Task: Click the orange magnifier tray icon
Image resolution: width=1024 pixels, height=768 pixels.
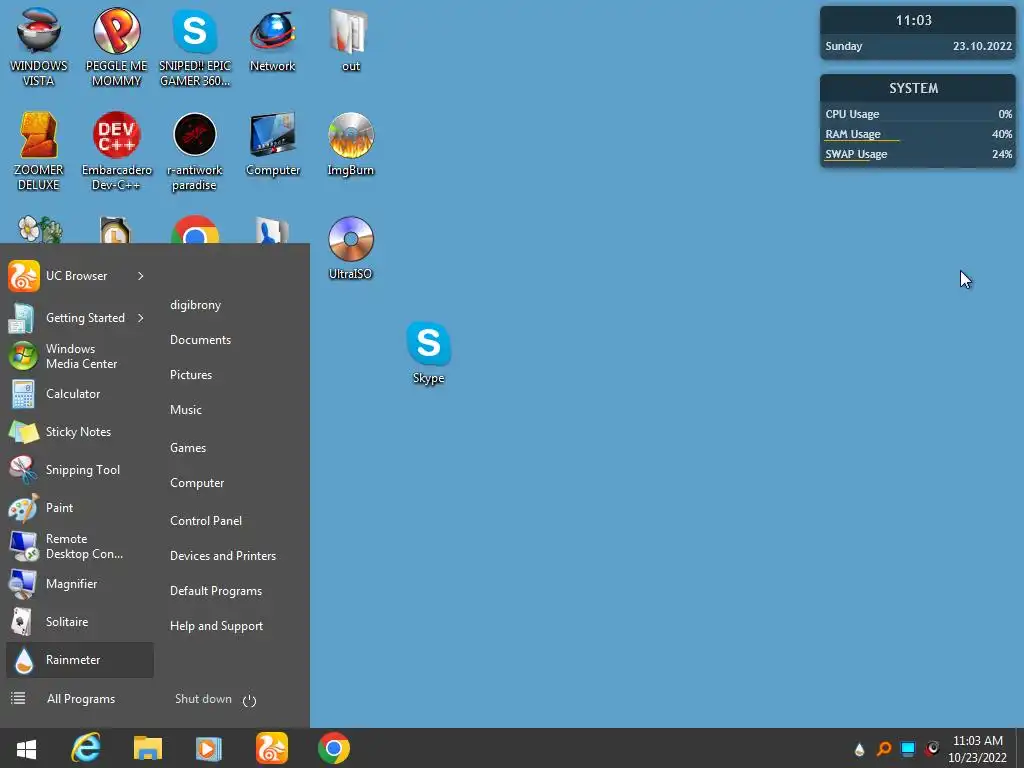Action: coord(884,748)
